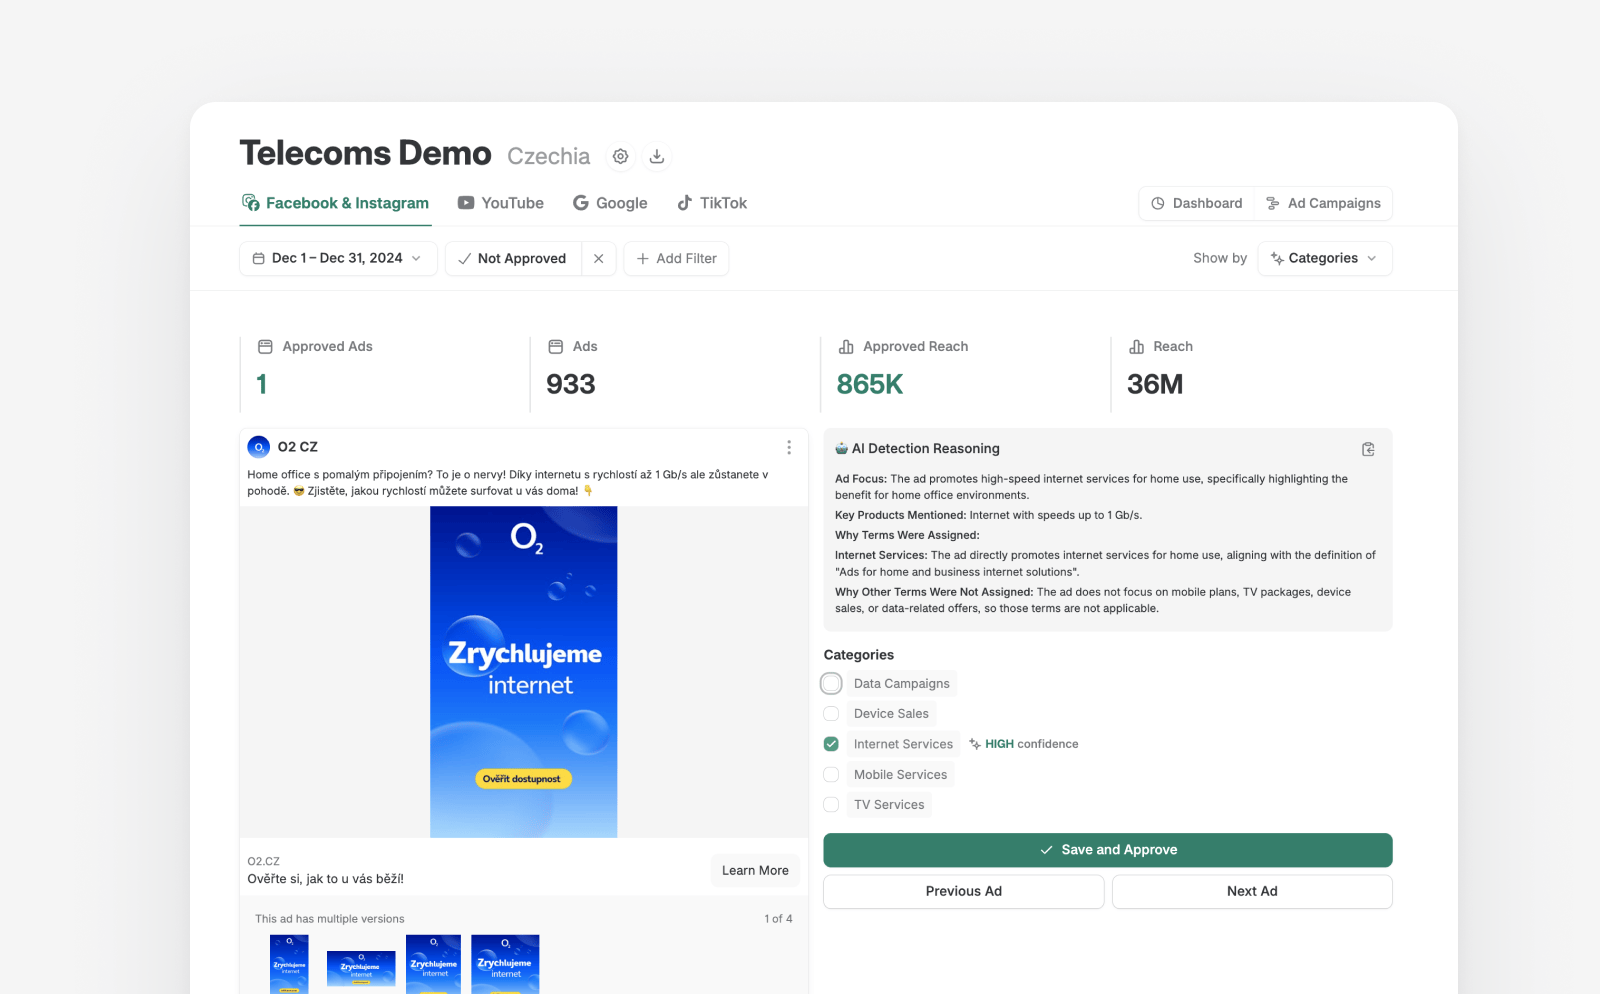
Task: Click the Zrychlujeme internet ad image
Action: coord(524,672)
